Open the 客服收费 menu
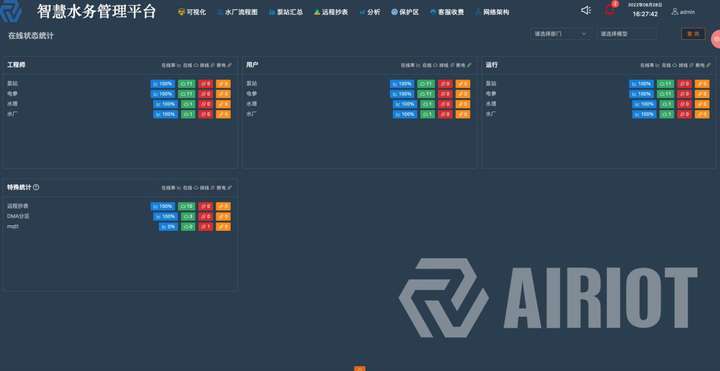This screenshot has height=371, width=720. [x=447, y=12]
